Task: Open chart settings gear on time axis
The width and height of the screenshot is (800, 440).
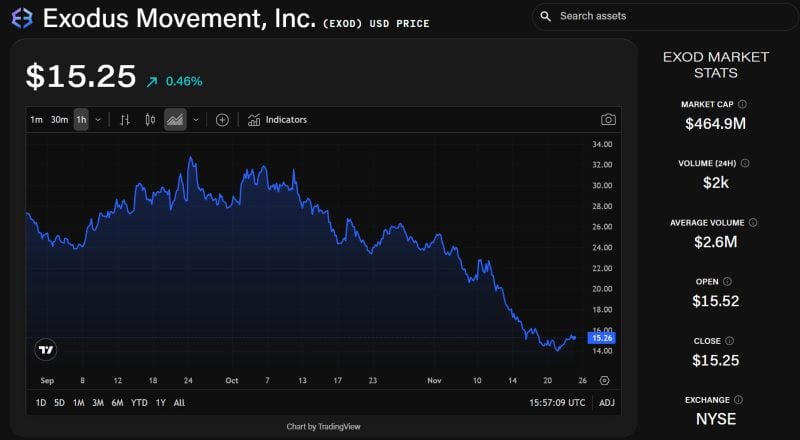Action: pyautogui.click(x=604, y=381)
